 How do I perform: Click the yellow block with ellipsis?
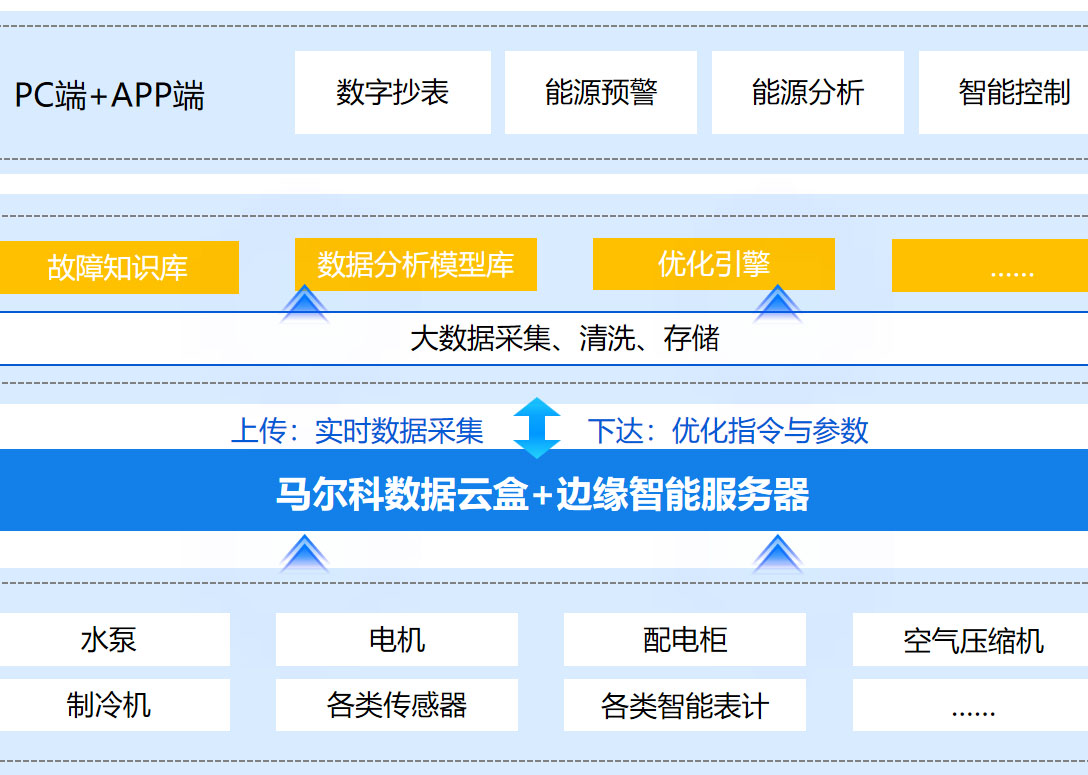[990, 266]
